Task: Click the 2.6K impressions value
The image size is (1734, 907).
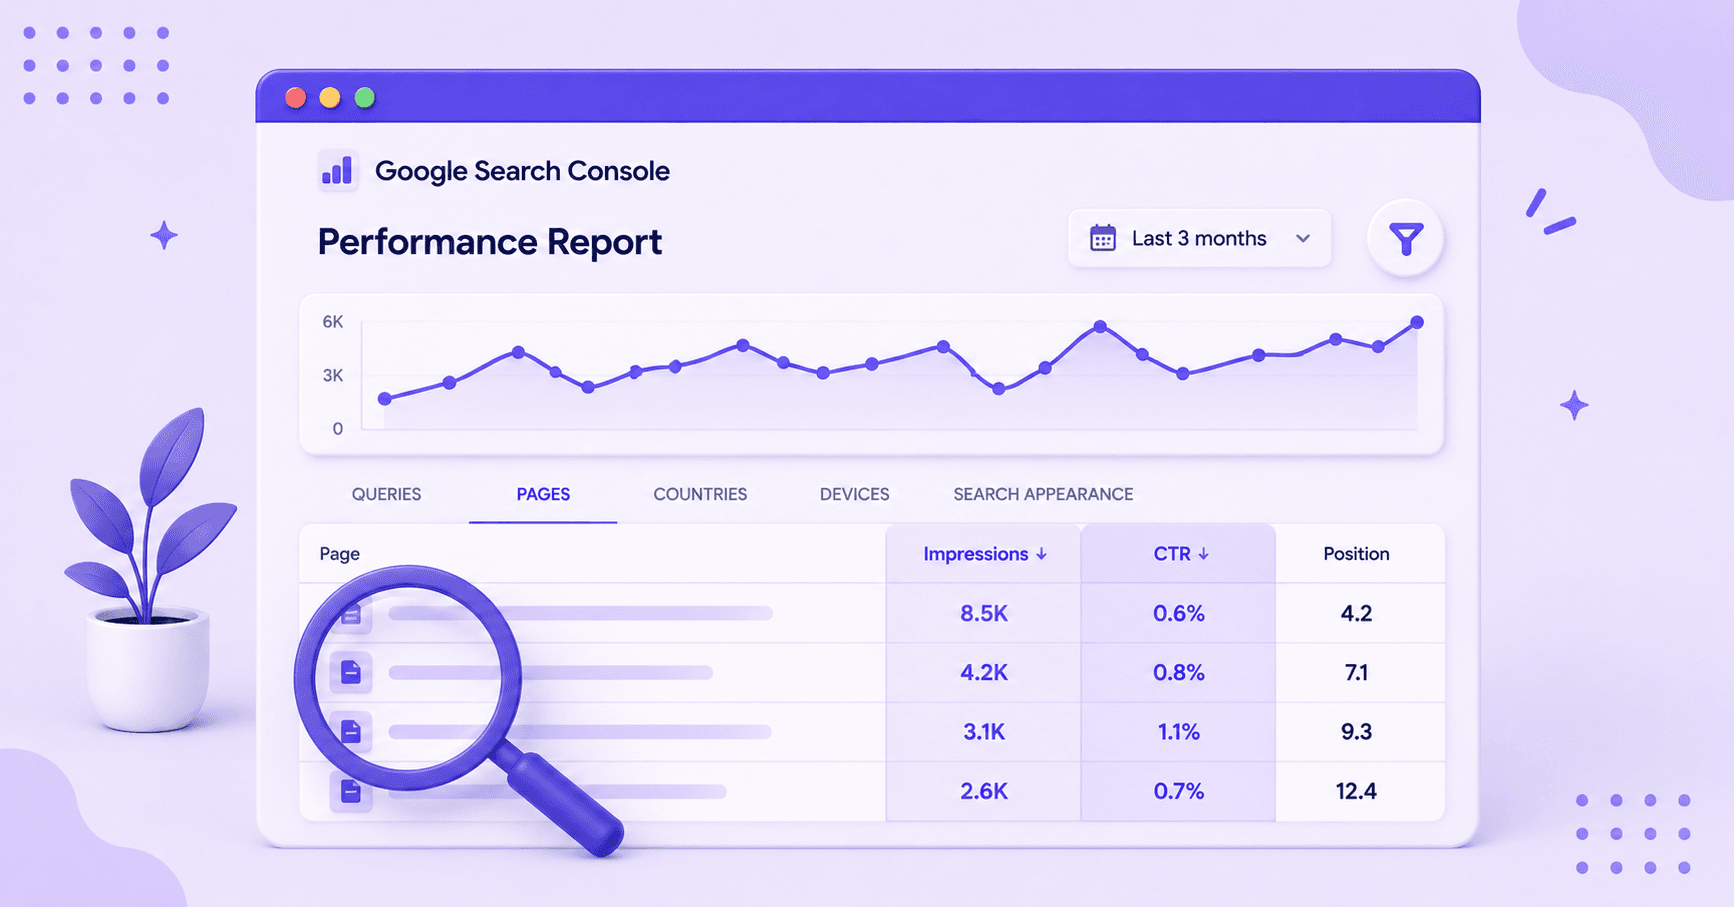Action: (x=984, y=792)
